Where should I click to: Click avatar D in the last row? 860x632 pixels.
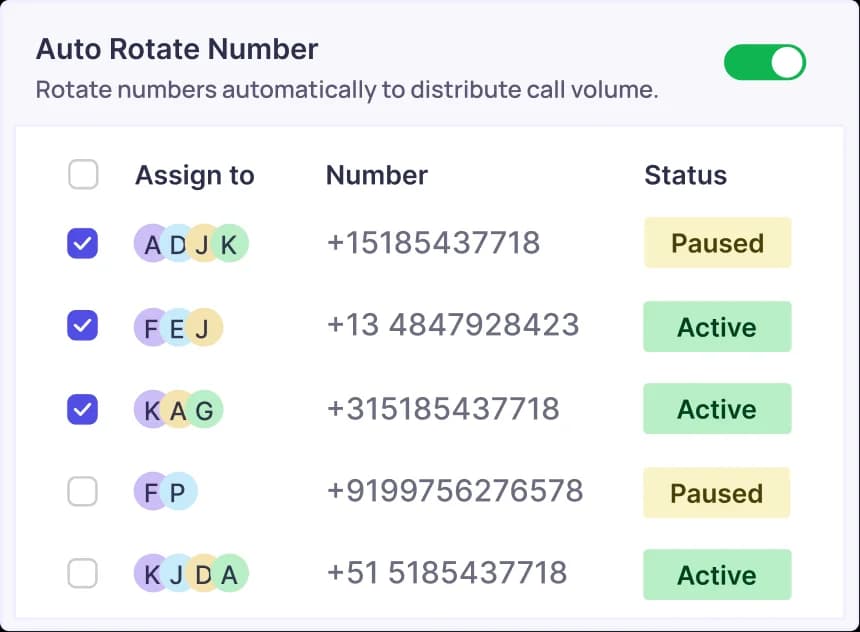coord(204,574)
